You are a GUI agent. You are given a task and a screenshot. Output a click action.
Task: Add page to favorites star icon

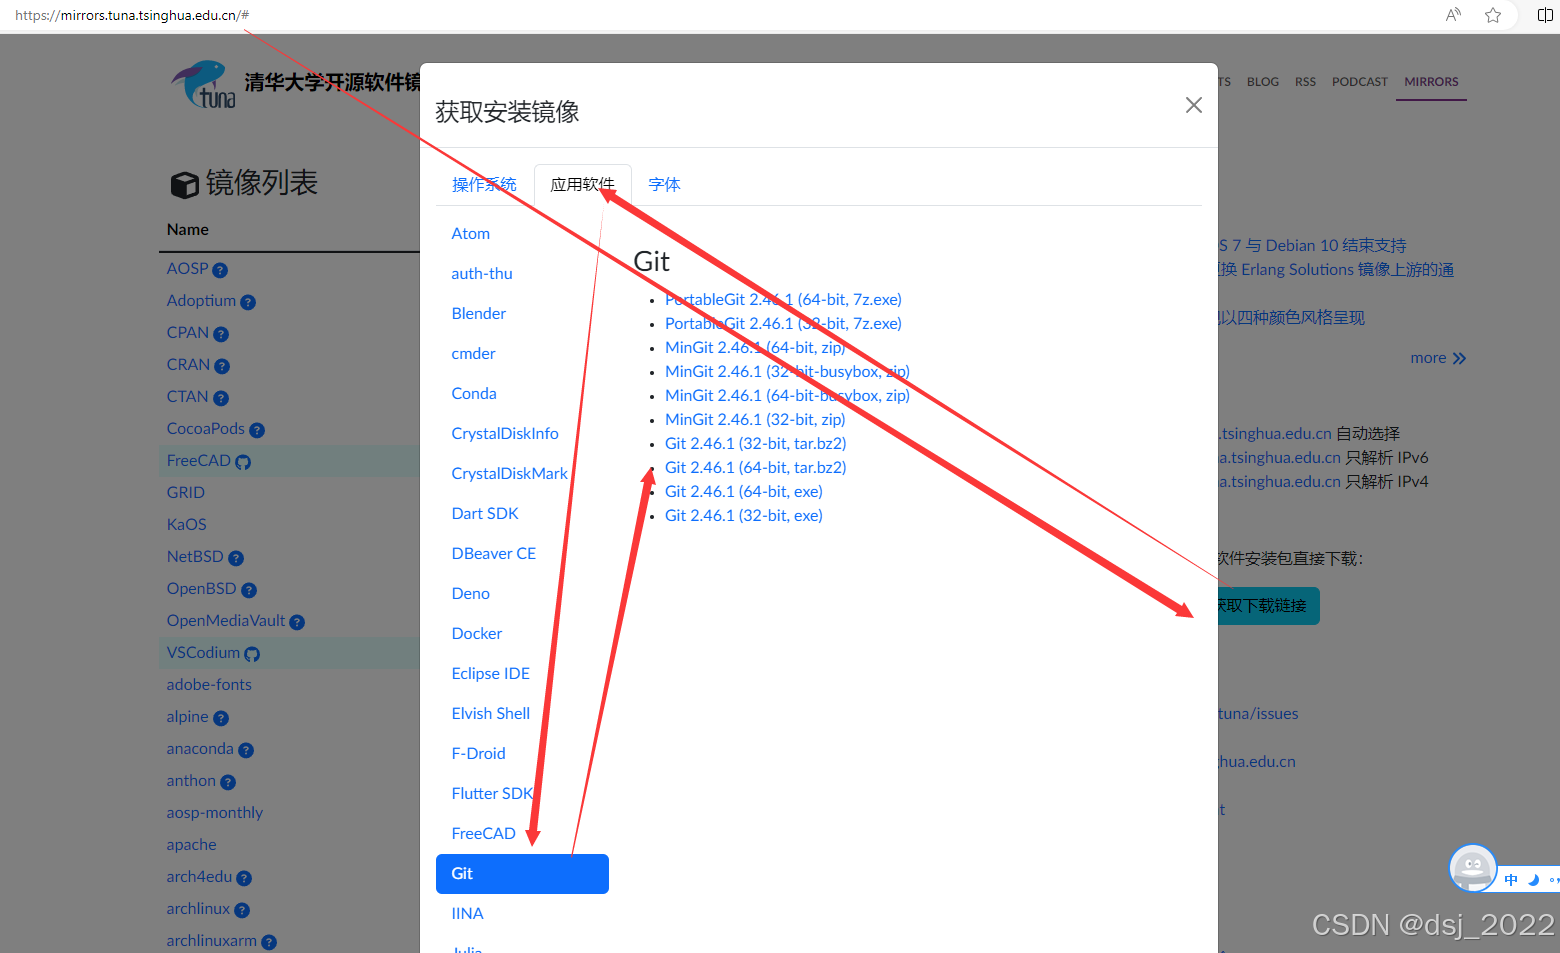click(x=1493, y=15)
